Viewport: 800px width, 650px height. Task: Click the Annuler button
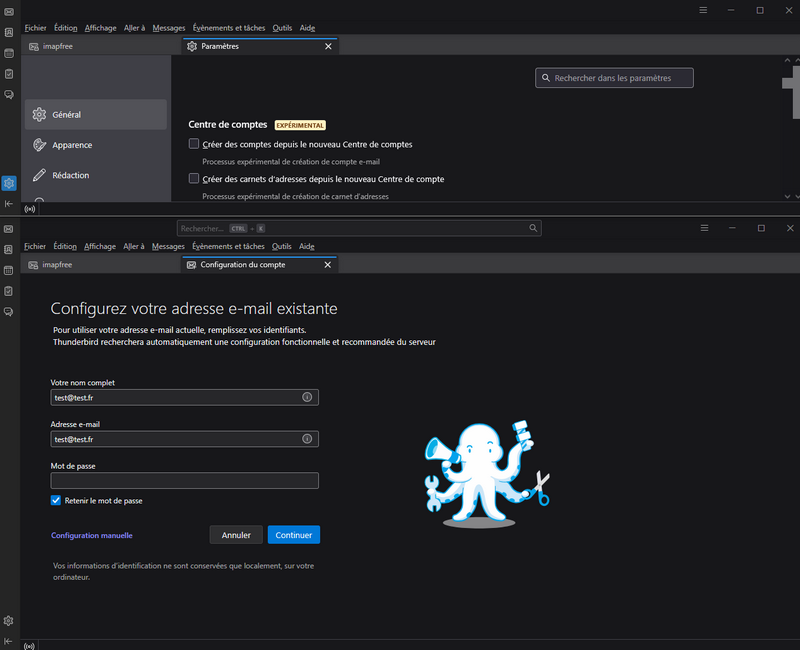point(236,535)
